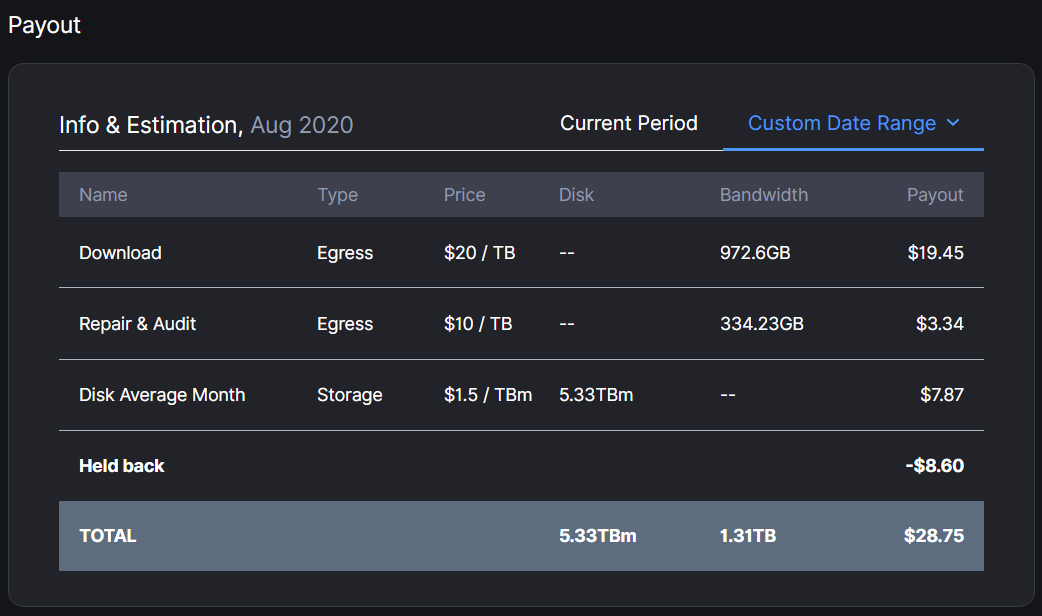Click the $28.75 total payout amount
Screen dimensions: 1042x616
pos(933,536)
